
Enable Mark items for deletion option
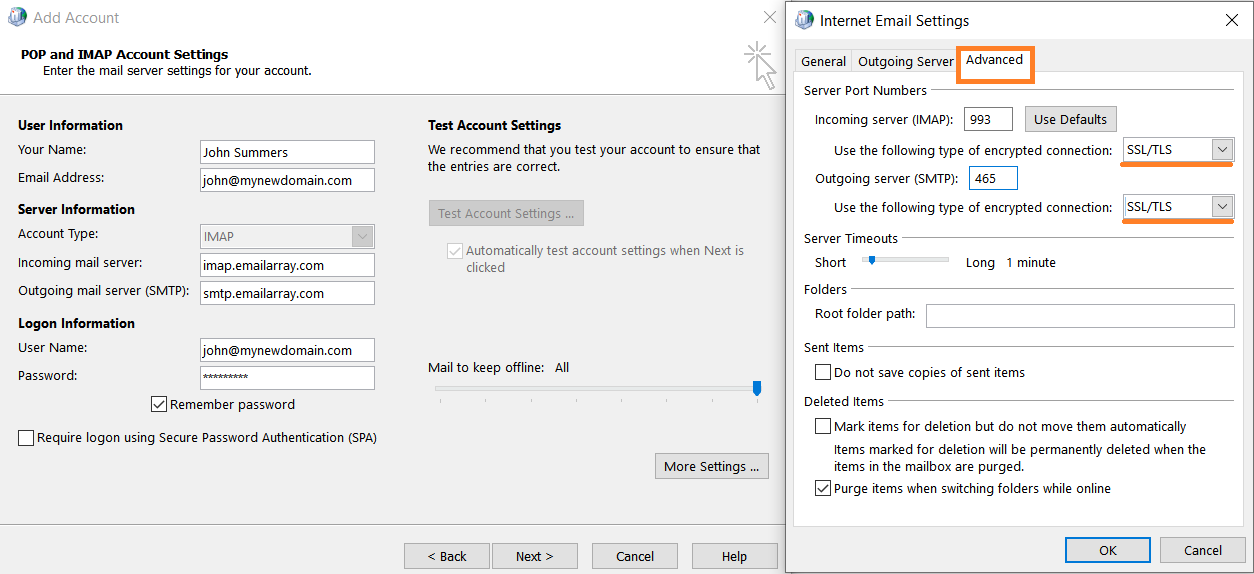(823, 427)
